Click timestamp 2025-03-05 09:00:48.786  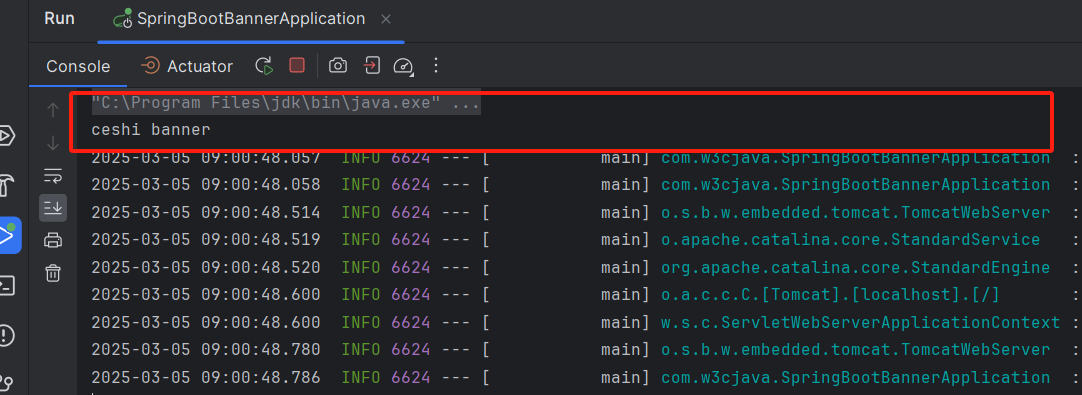tap(206, 378)
